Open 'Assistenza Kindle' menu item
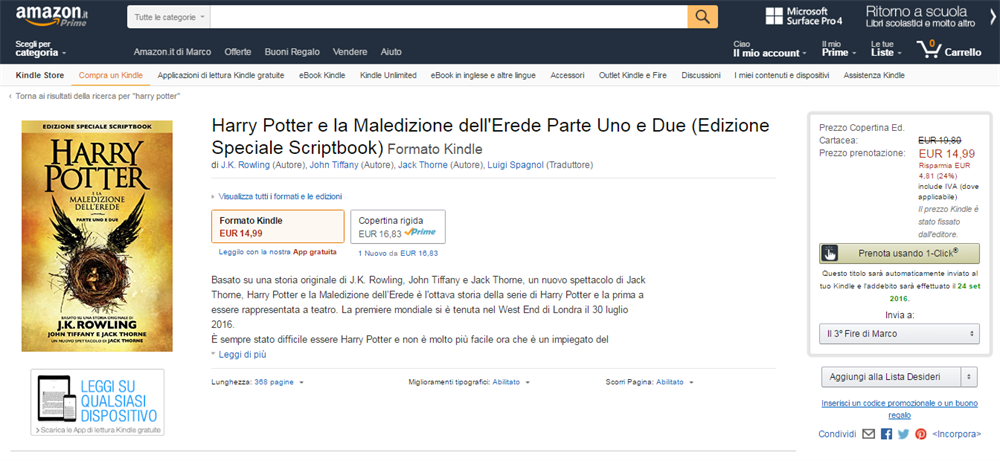 [874, 75]
